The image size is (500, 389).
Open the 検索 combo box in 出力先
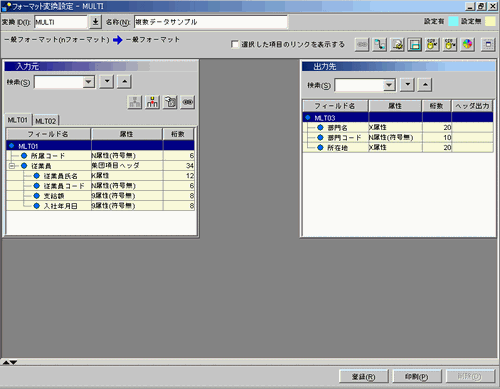coord(389,85)
